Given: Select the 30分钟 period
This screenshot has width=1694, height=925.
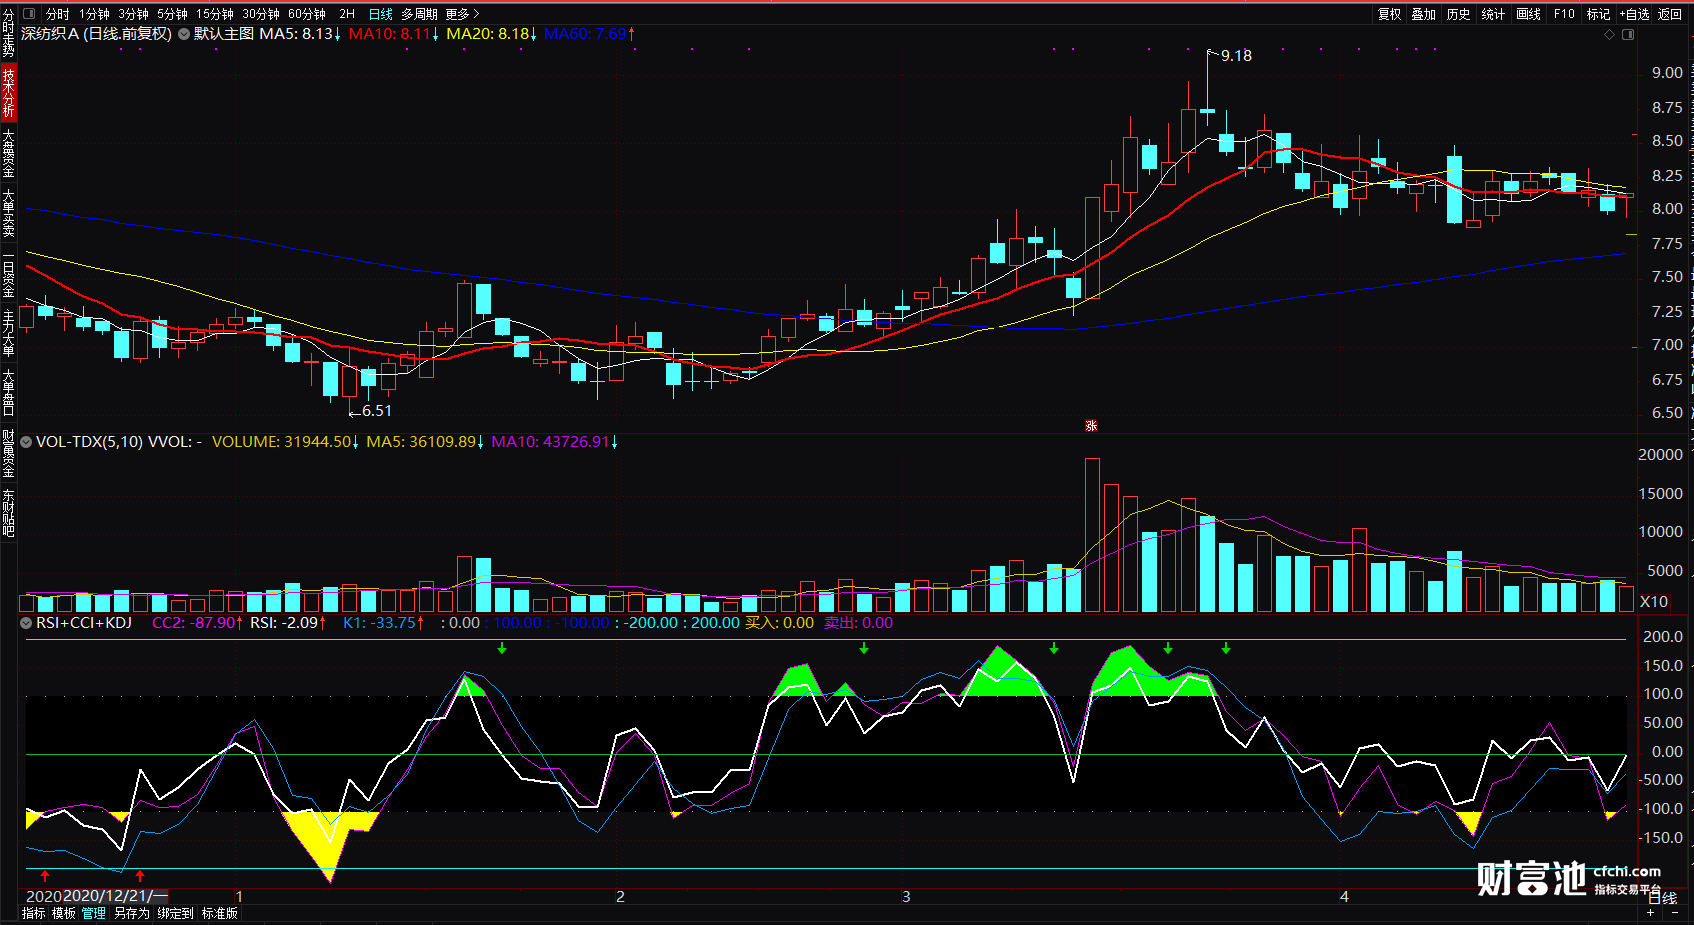Looking at the screenshot, I should tap(261, 14).
